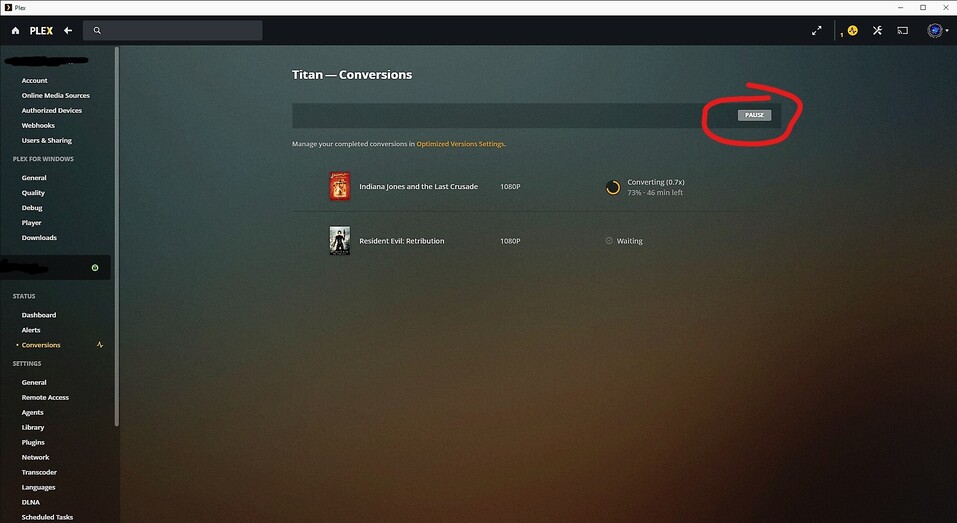Screen dimensions: 957x523
Task: Navigate back with the arrow icon
Action: [x=68, y=31]
